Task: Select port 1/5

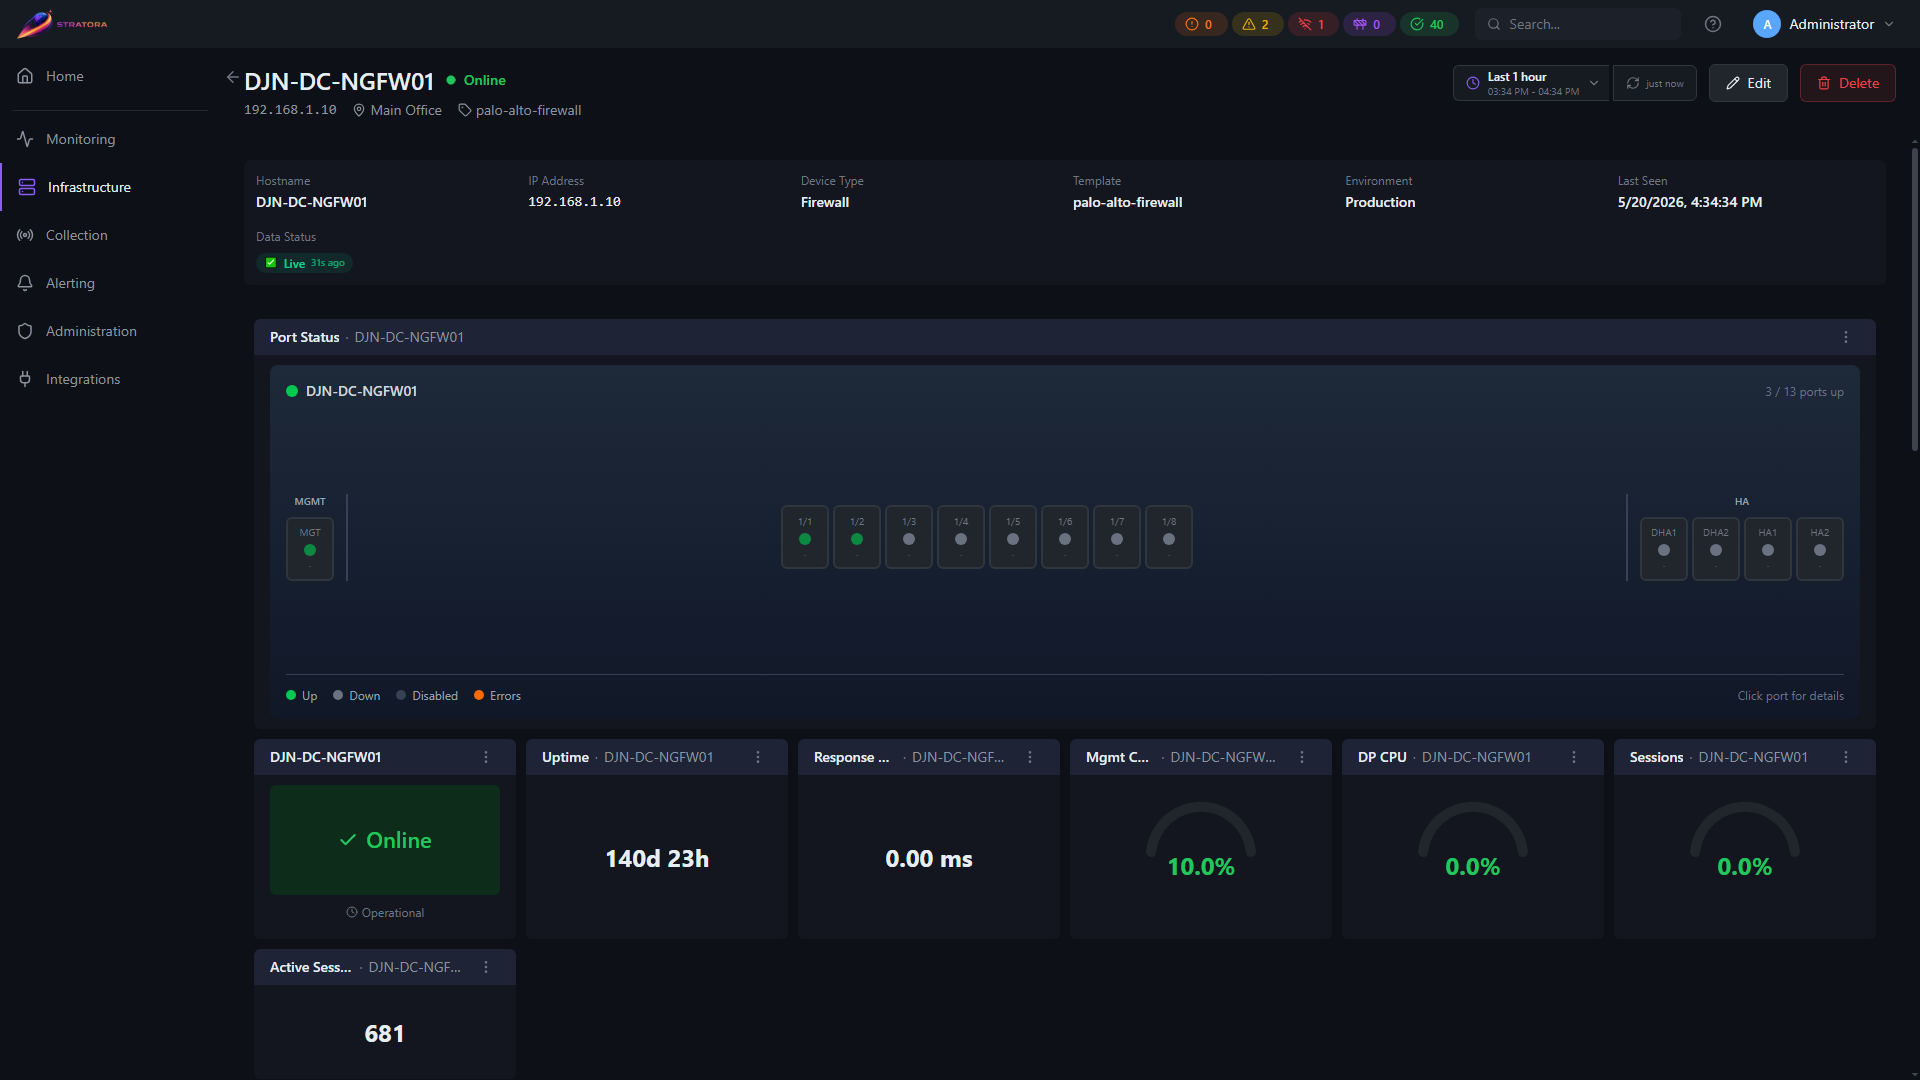Action: point(1013,537)
